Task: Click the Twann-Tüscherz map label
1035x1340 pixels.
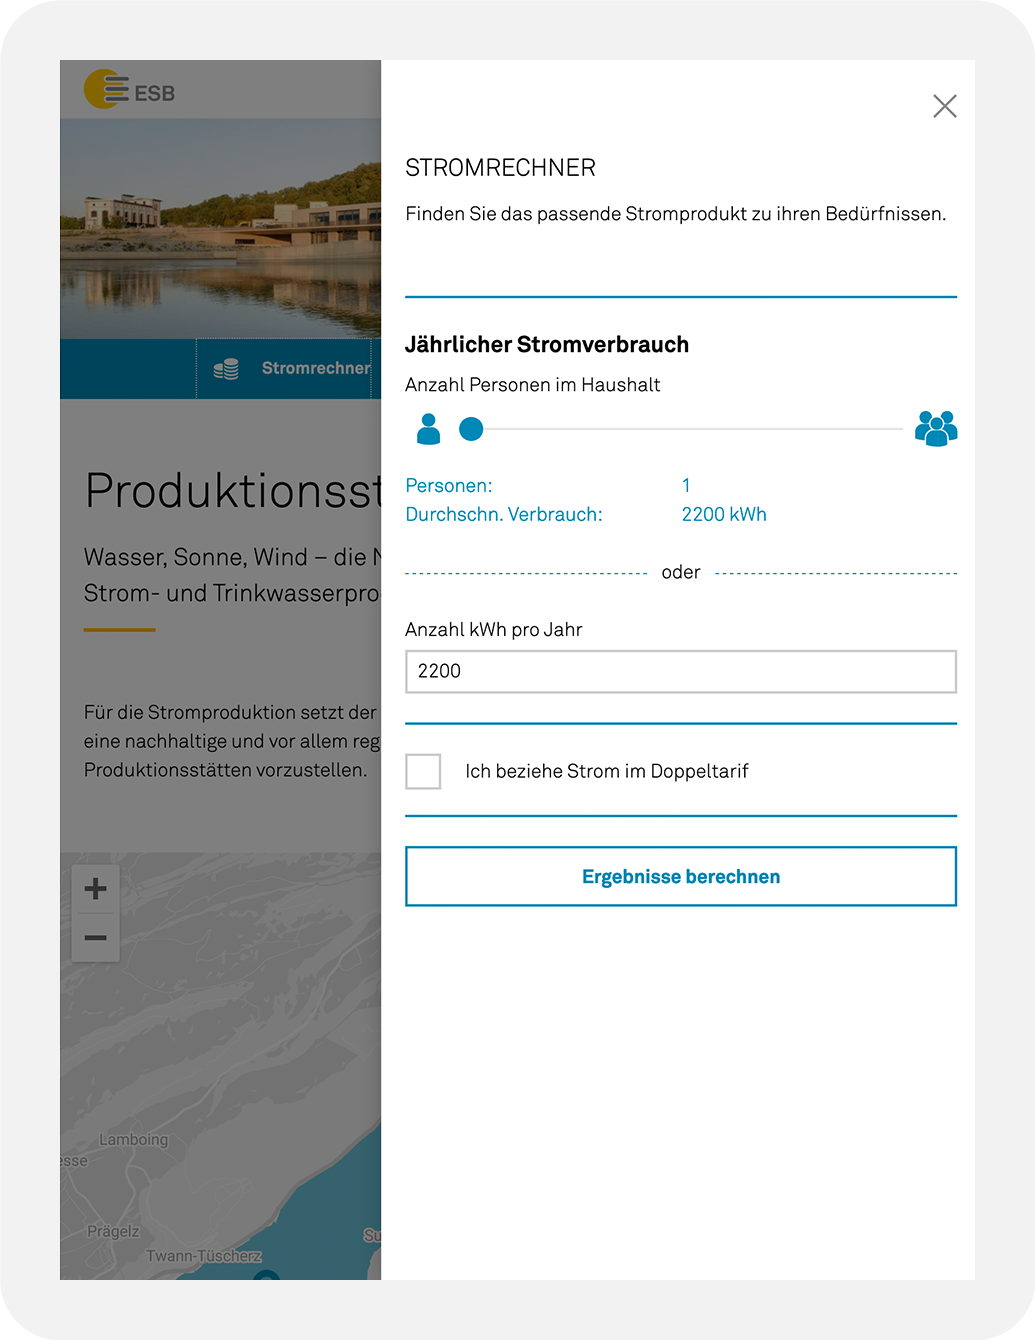Action: coord(203,1256)
